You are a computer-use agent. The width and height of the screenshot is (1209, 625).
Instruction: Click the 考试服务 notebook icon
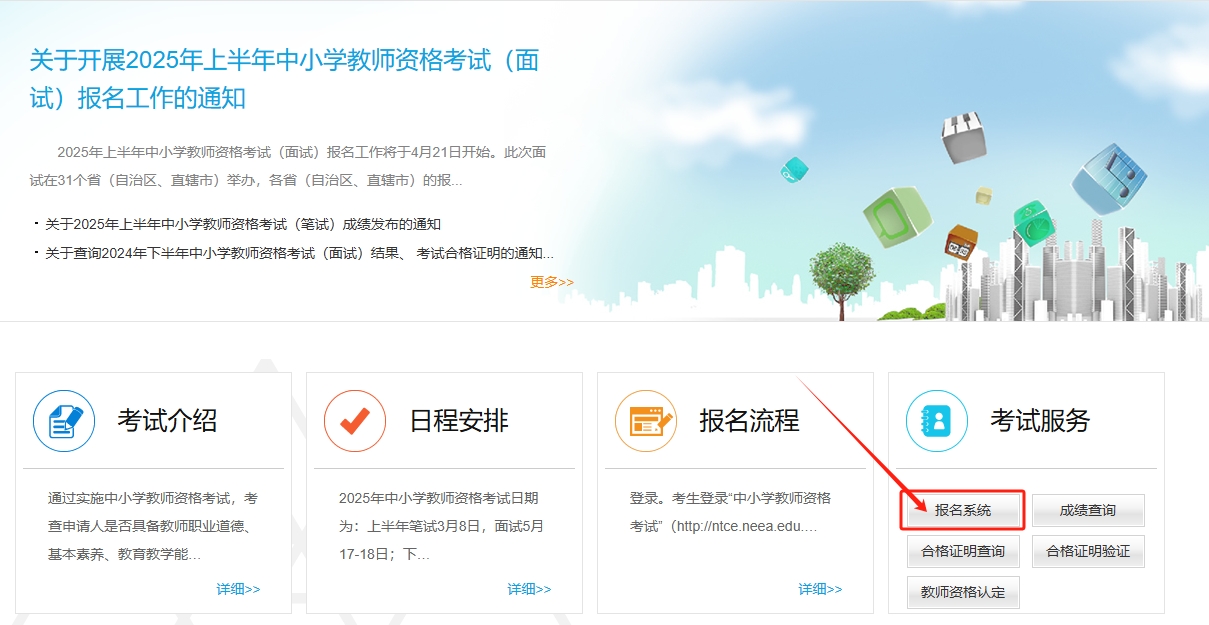tap(937, 421)
